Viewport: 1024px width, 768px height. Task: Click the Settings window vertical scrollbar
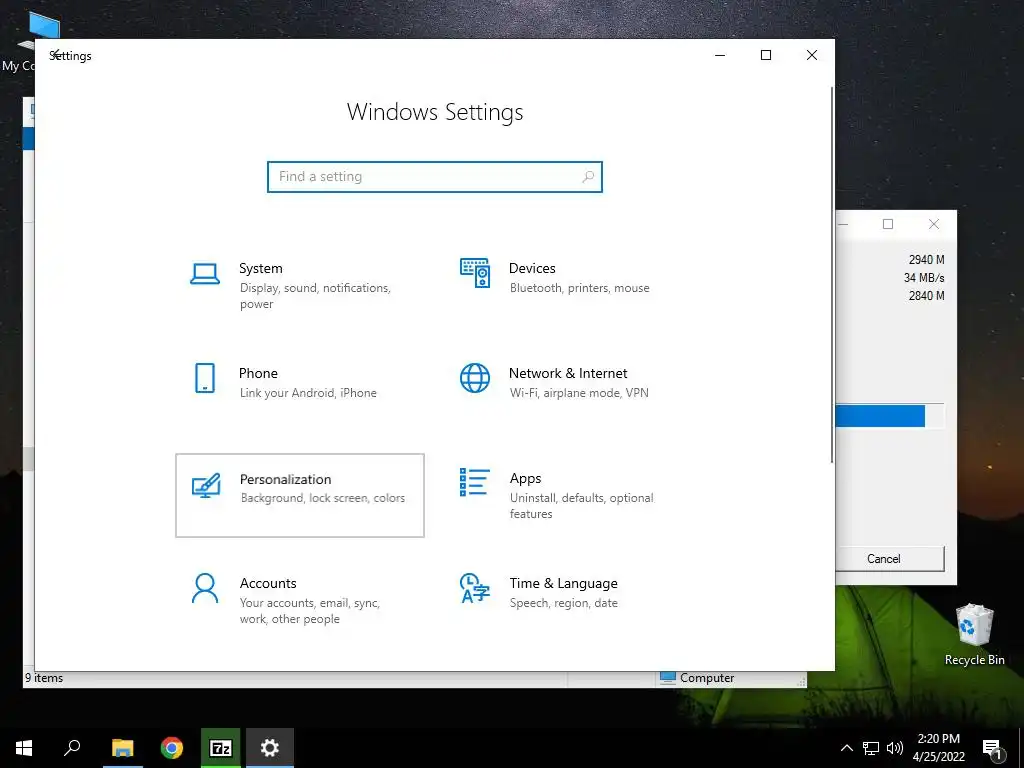(832, 274)
